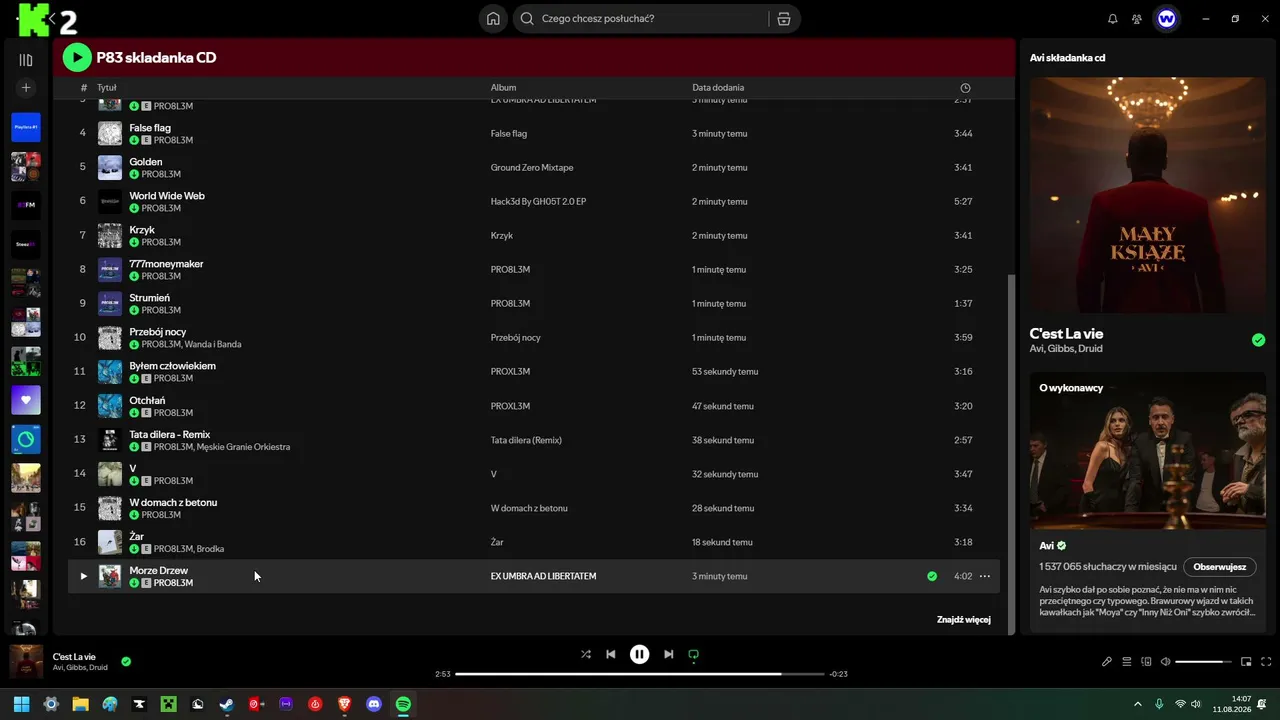The image size is (1280, 720).
Task: Open the play queue
Action: pyautogui.click(x=1126, y=662)
